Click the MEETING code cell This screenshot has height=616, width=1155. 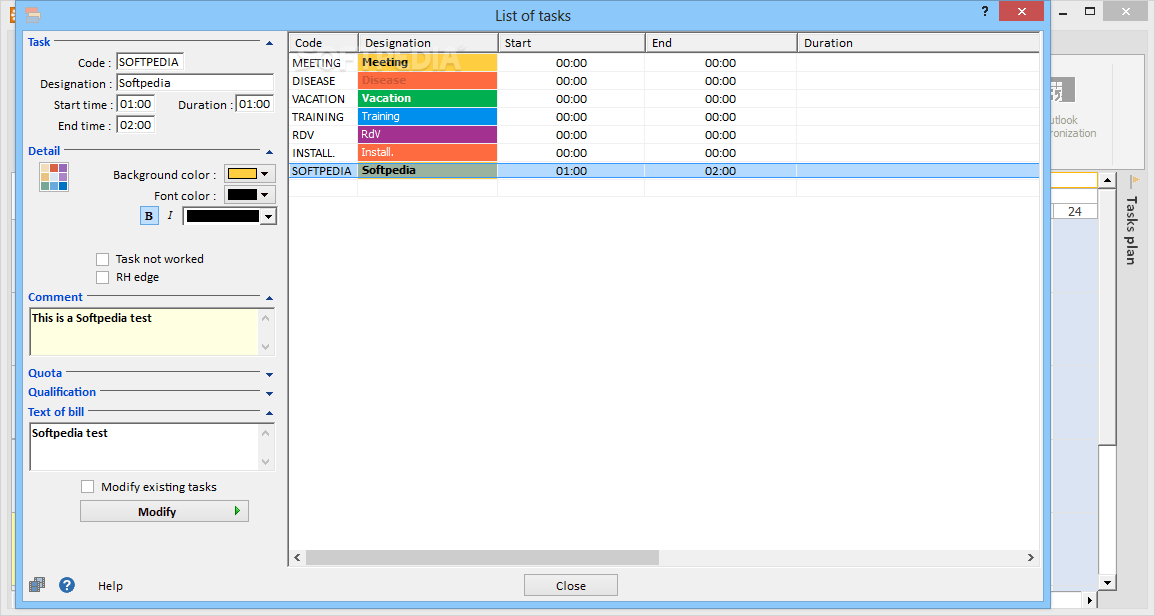[x=323, y=63]
